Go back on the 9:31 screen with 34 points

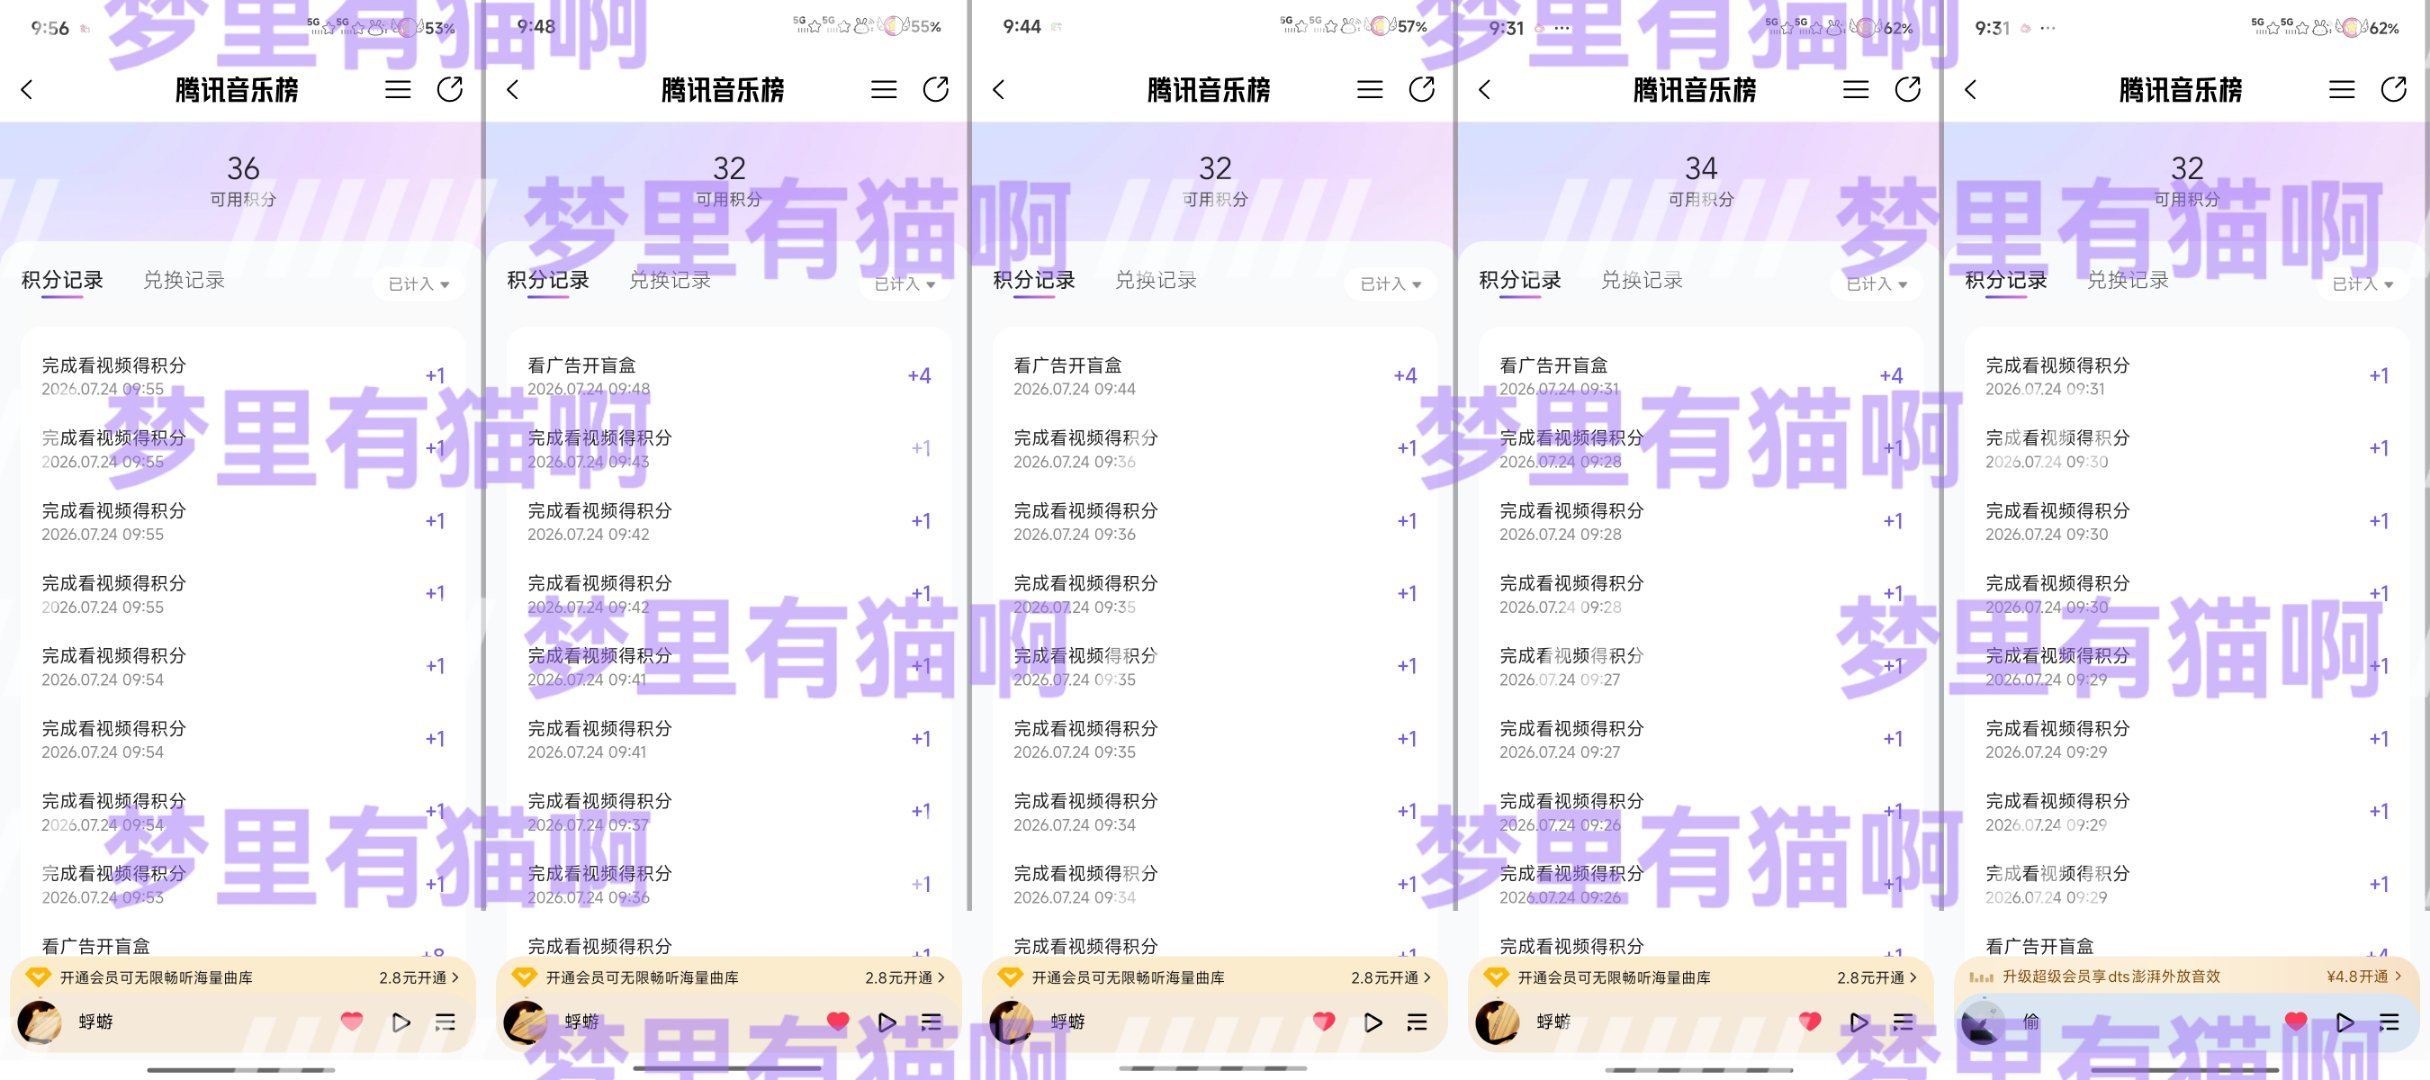pos(1485,90)
